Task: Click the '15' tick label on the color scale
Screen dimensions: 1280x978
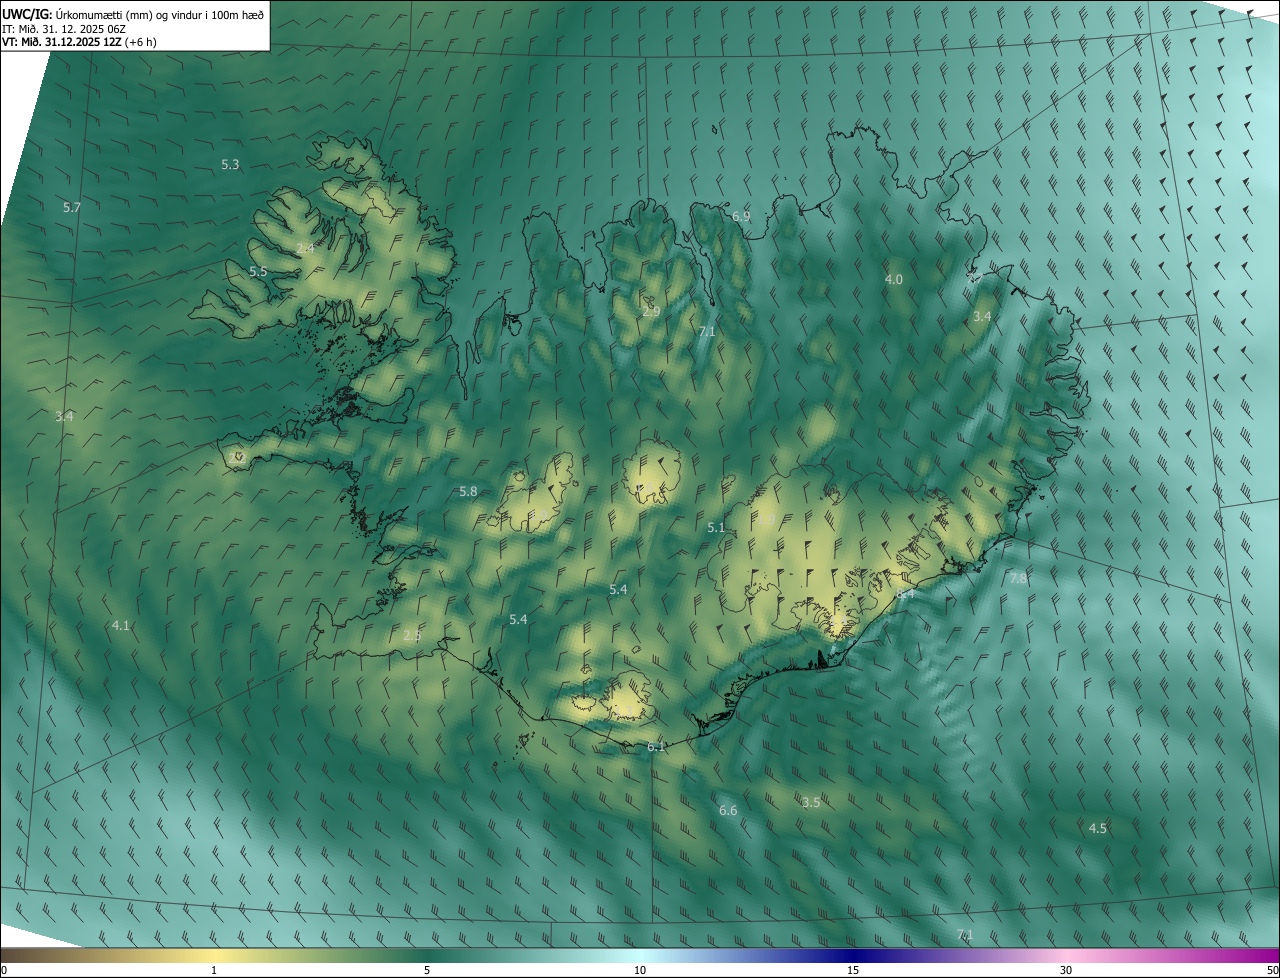Action: 853,970
